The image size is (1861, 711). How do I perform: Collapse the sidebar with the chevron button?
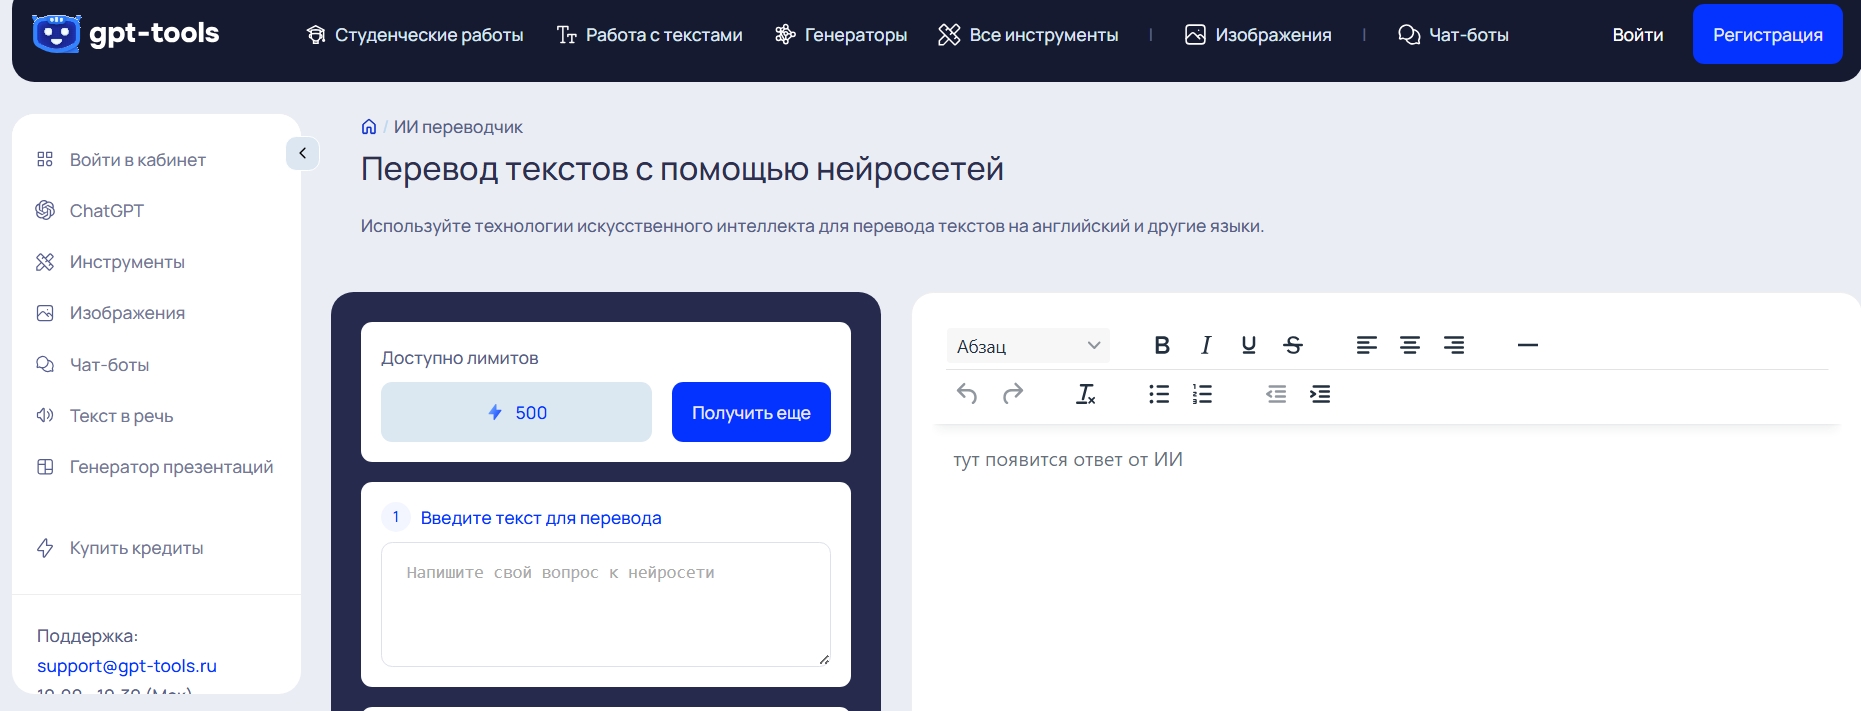[302, 153]
